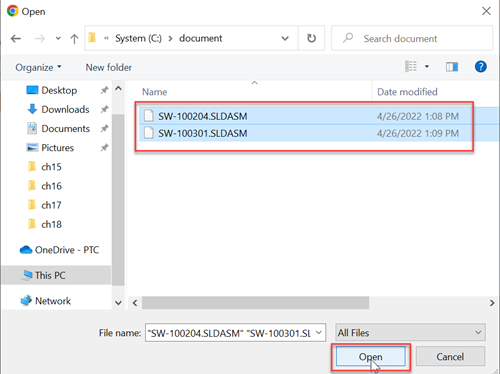Viewport: 500px width, 374px height.
Task: Change the view layout icon
Action: (411, 66)
